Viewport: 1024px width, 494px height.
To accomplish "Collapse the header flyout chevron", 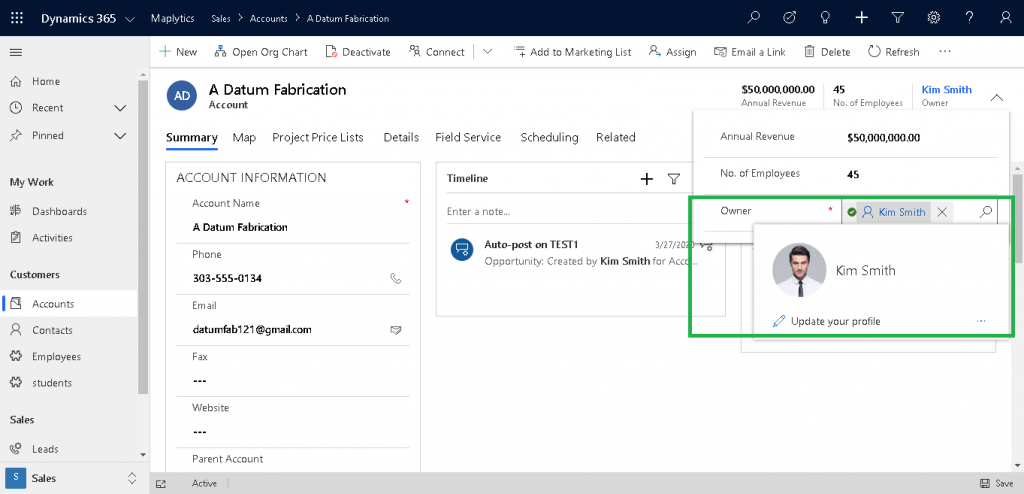I will click(x=997, y=97).
